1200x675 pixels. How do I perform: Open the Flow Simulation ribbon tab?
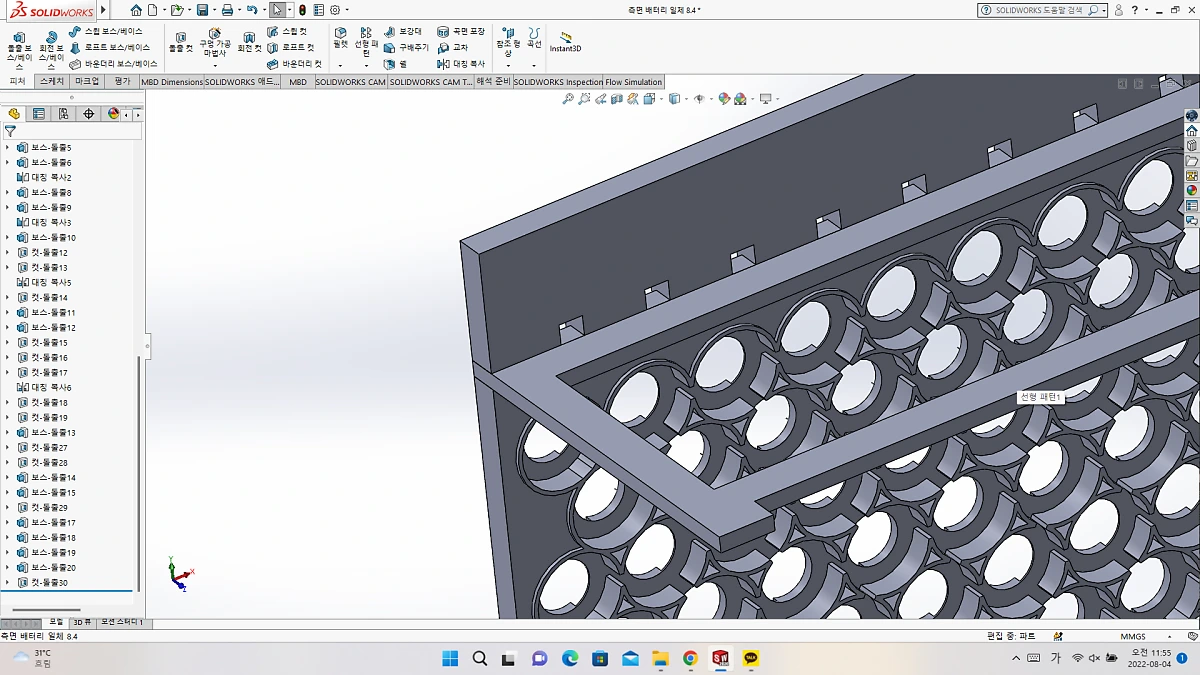point(634,82)
